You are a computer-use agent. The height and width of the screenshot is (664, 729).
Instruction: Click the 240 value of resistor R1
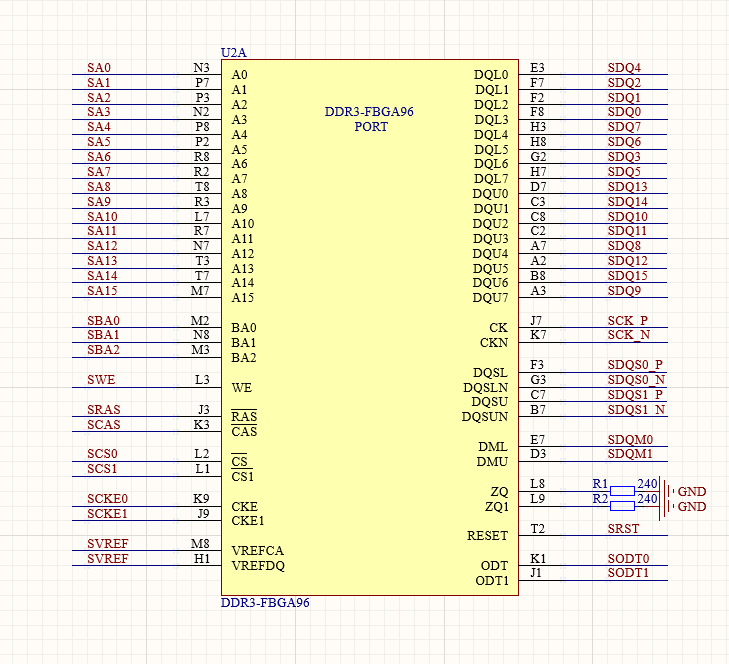pos(647,484)
